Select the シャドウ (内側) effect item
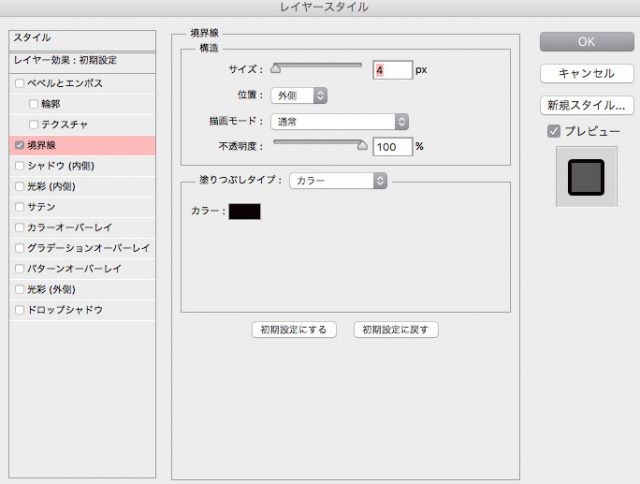Image resolution: width=640 pixels, height=484 pixels. click(x=62, y=165)
